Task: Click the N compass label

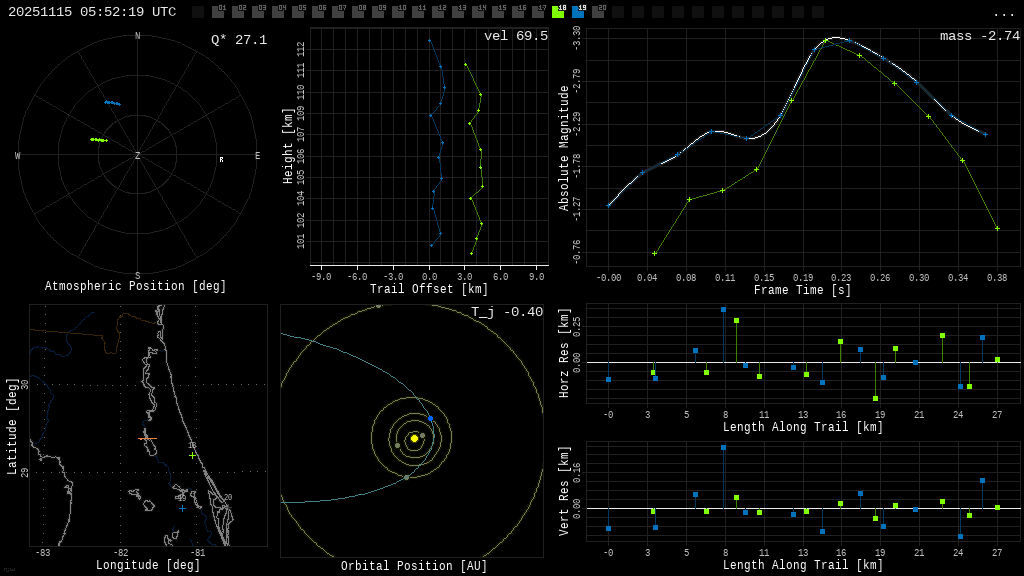Action: pyautogui.click(x=137, y=36)
